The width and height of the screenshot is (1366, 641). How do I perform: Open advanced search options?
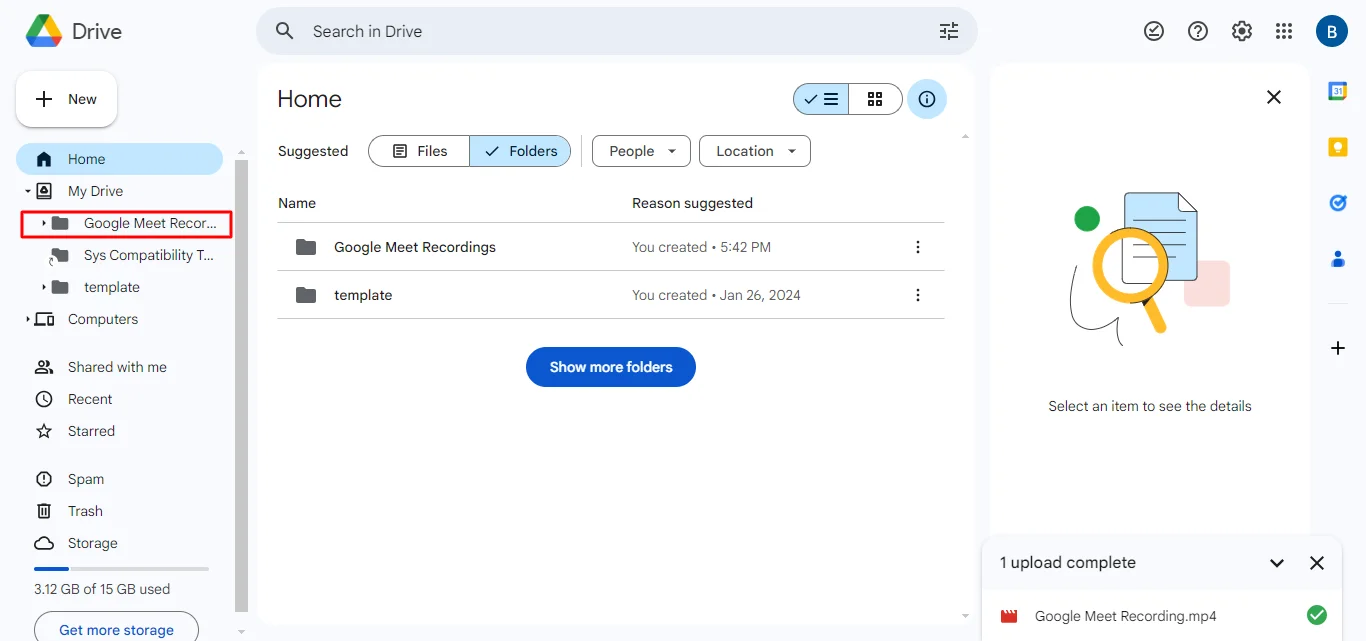point(948,31)
